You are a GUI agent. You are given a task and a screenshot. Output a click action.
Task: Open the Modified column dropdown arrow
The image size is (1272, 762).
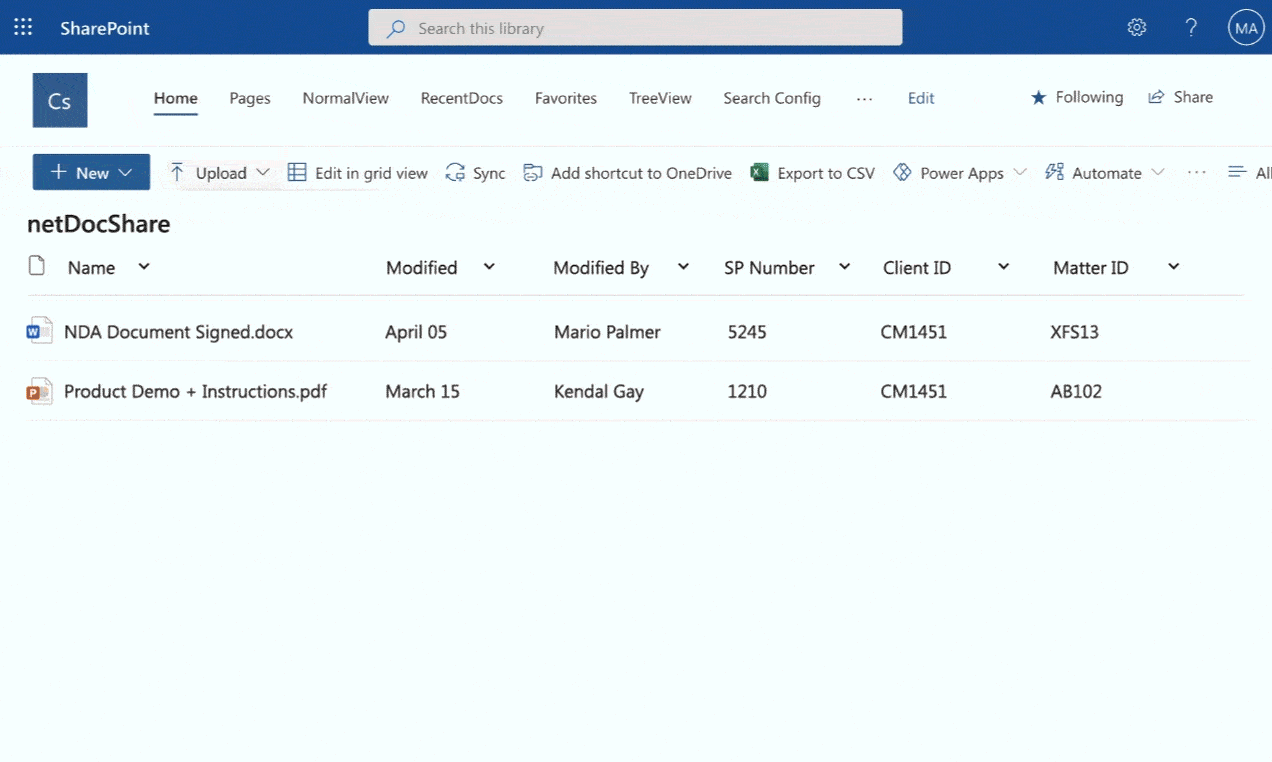tap(489, 266)
